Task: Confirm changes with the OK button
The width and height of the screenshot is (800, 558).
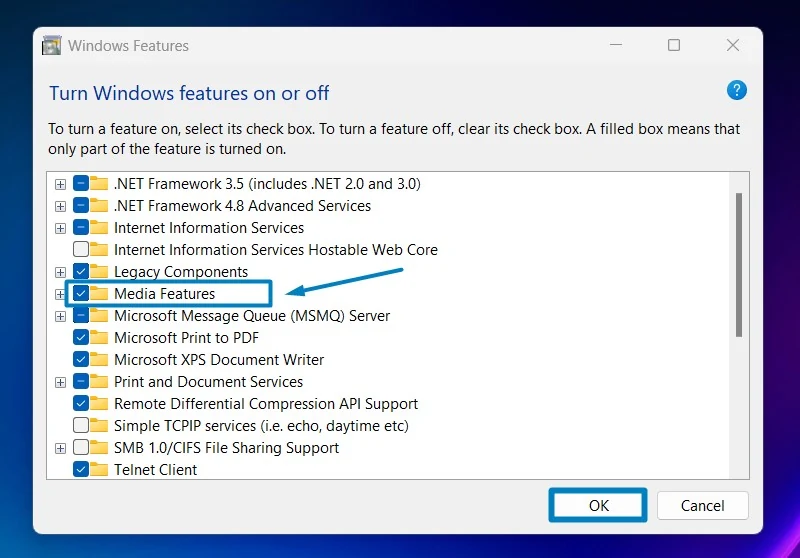Action: [x=598, y=505]
